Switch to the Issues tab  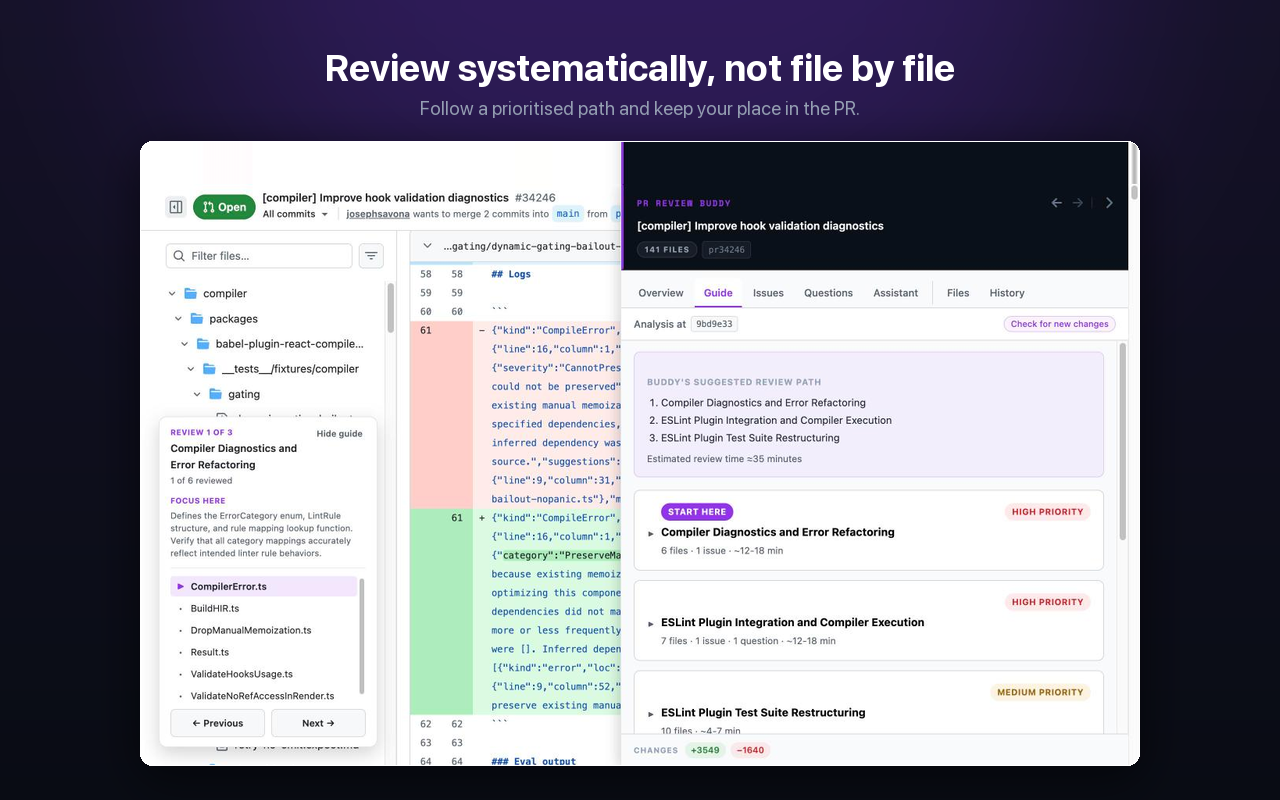coord(768,293)
